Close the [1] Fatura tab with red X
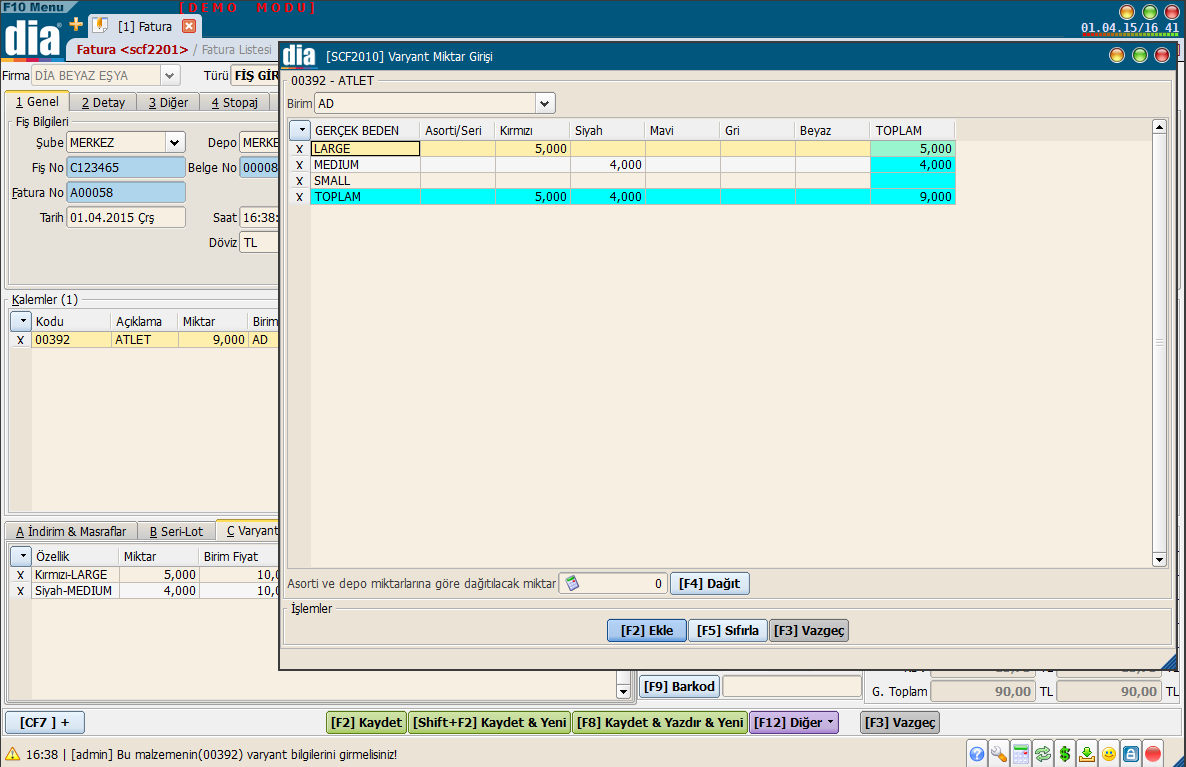 [189, 26]
